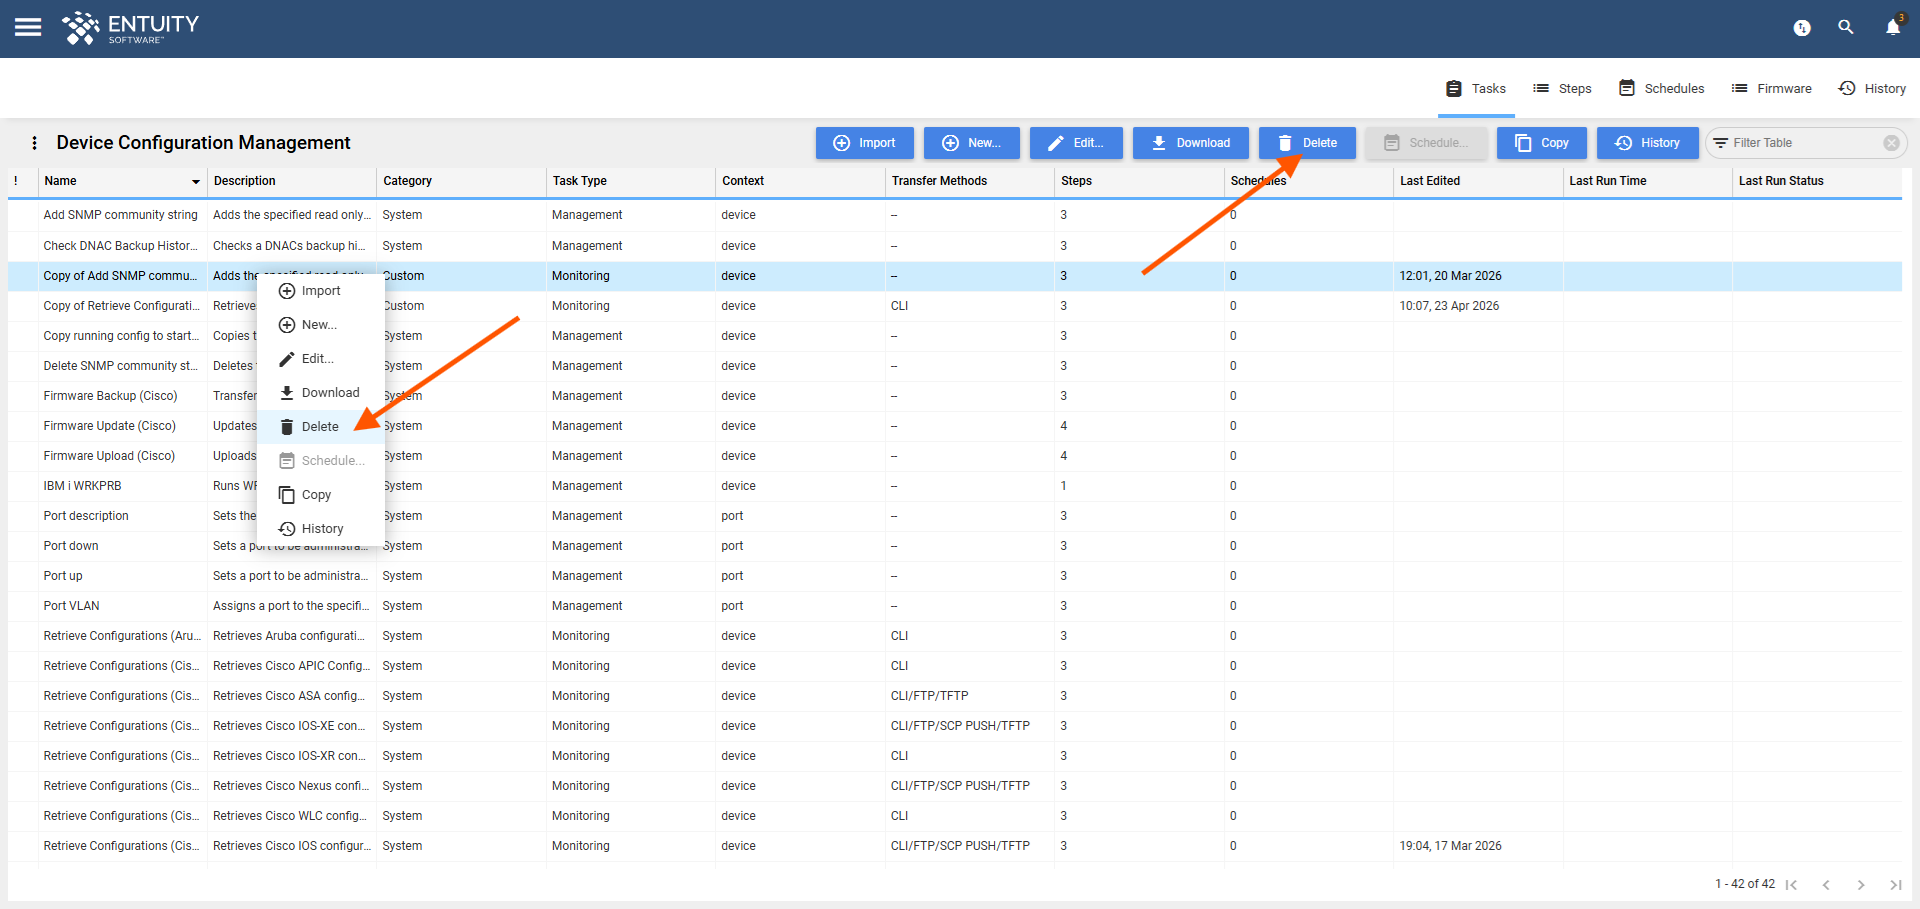Select the Firmware Backup (Cisco) row
This screenshot has height=909, width=1920.
955,396
